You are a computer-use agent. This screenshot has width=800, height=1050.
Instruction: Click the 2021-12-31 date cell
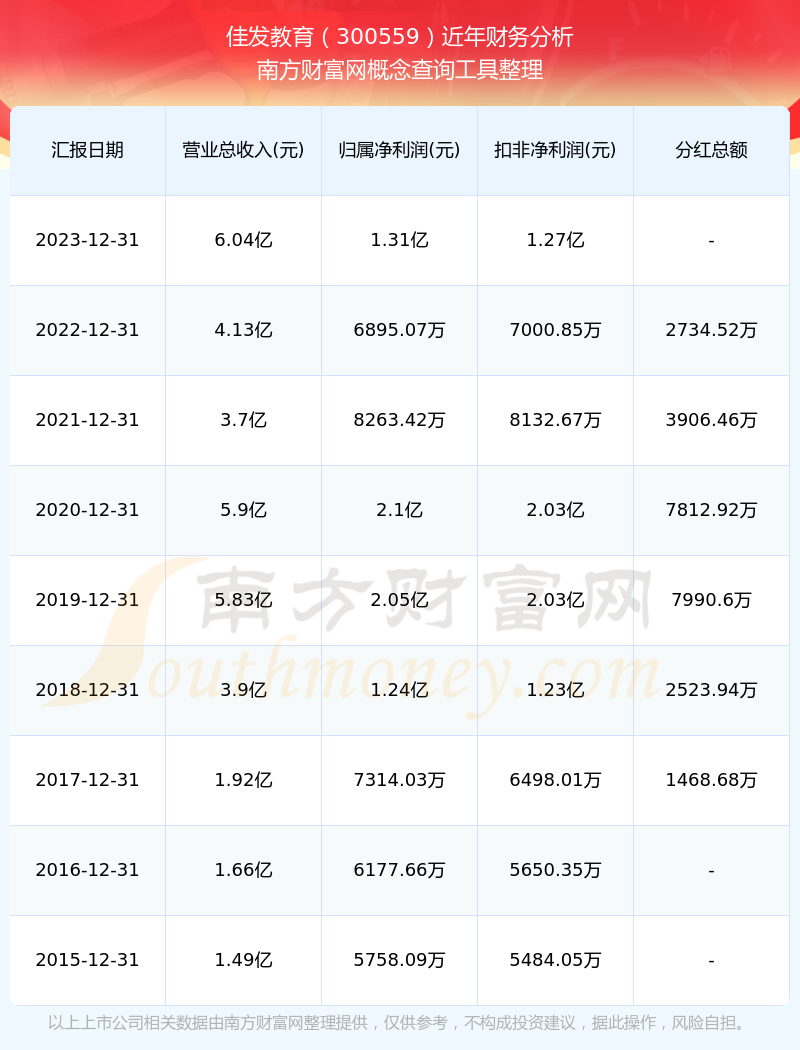click(88, 420)
